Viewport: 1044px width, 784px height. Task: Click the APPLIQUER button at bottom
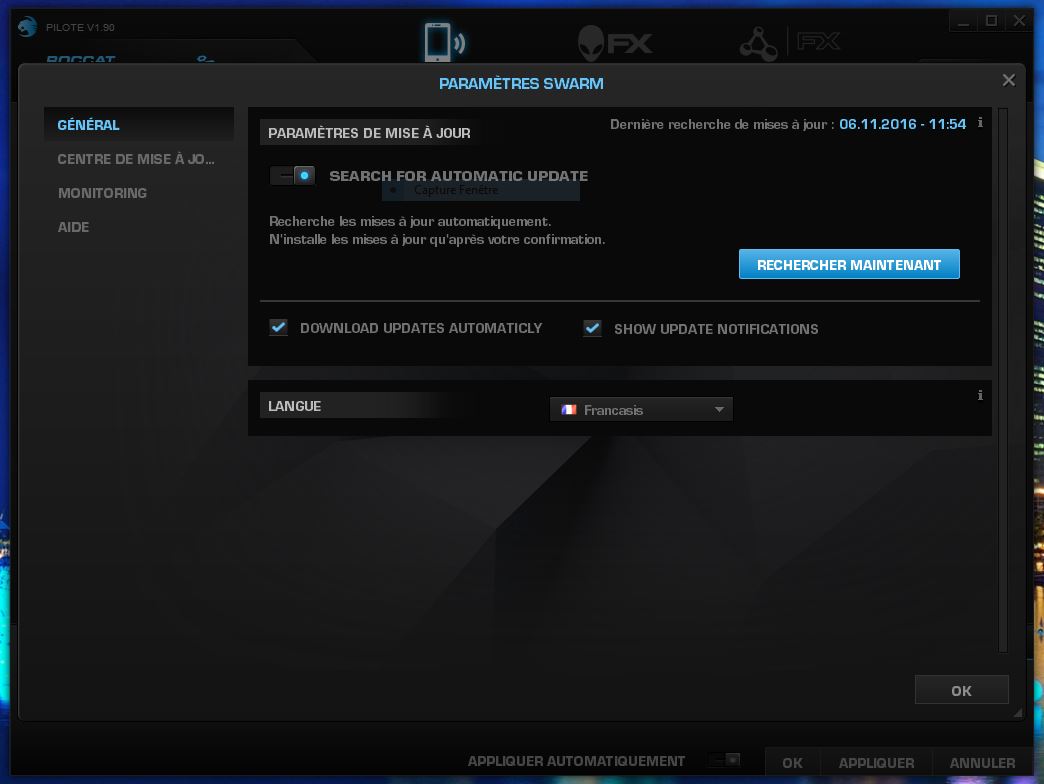point(875,762)
